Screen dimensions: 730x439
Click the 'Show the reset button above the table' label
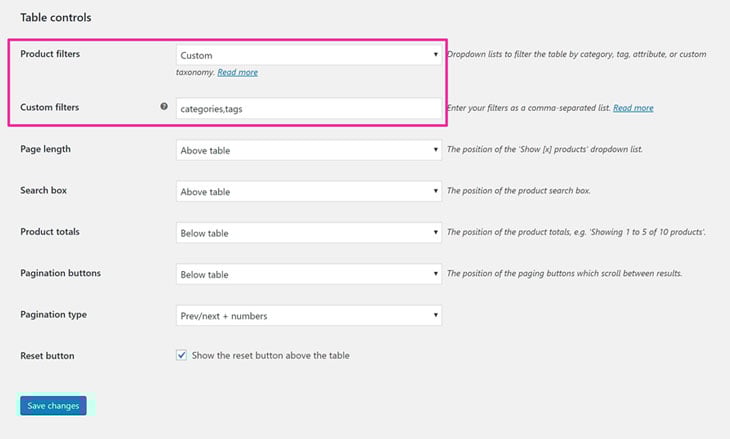270,355
